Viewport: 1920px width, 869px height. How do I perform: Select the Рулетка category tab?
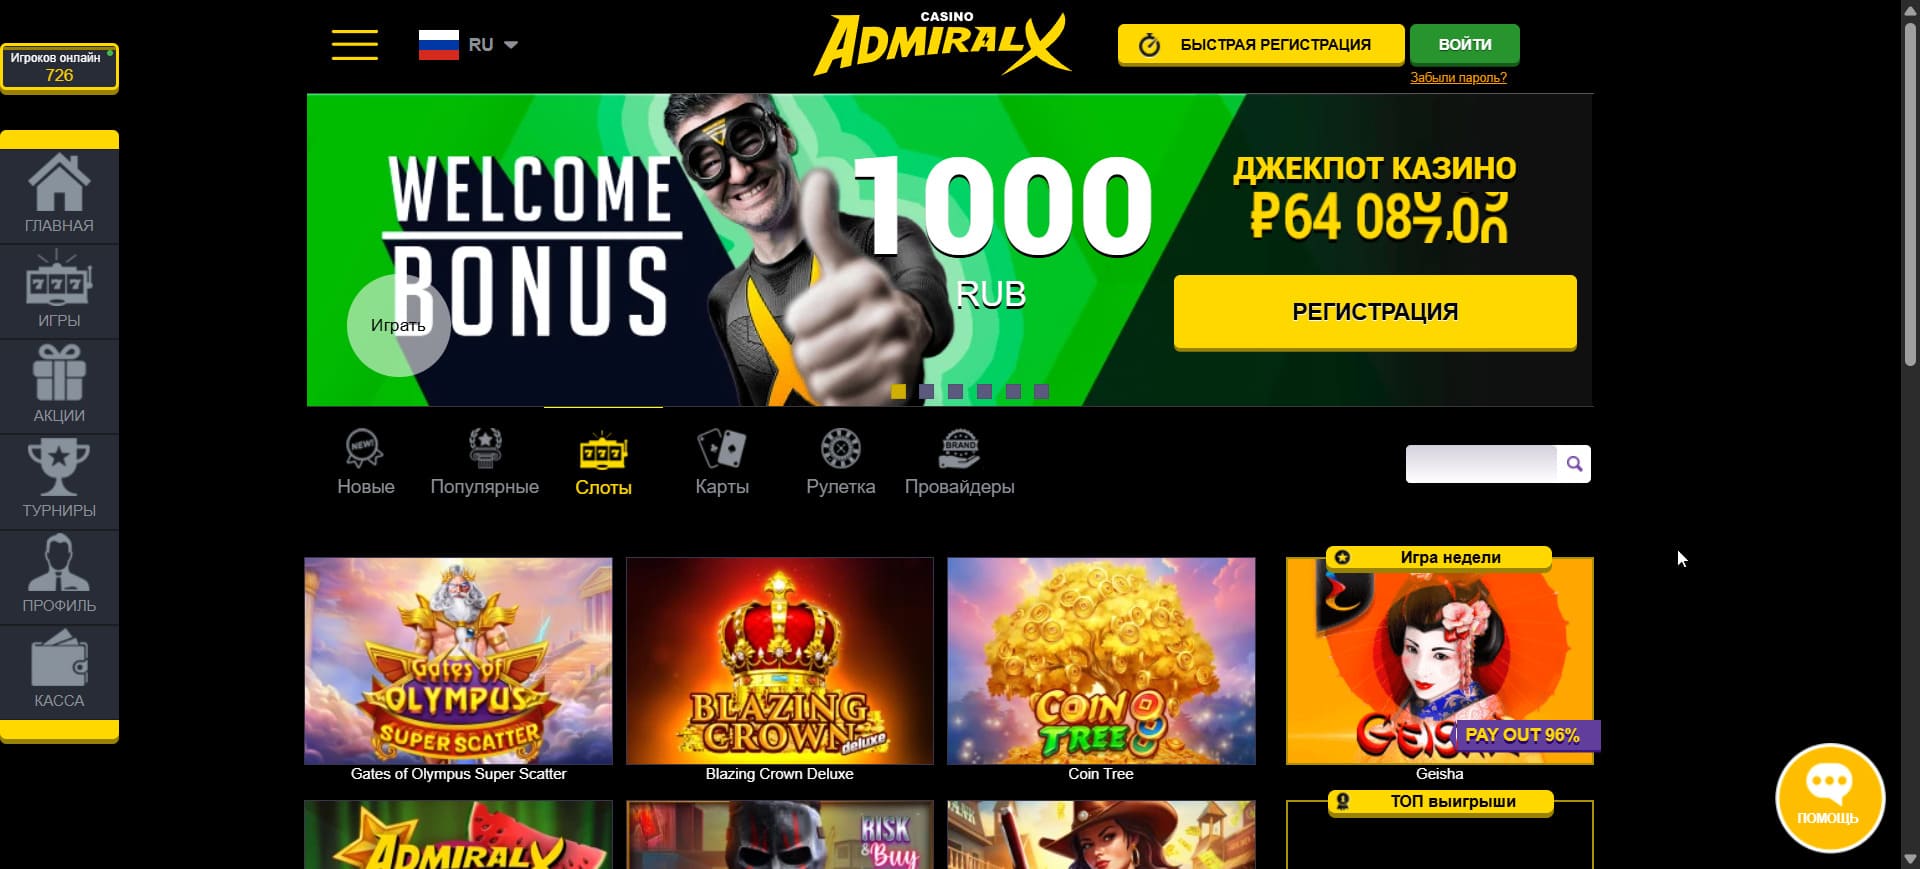[x=841, y=463]
